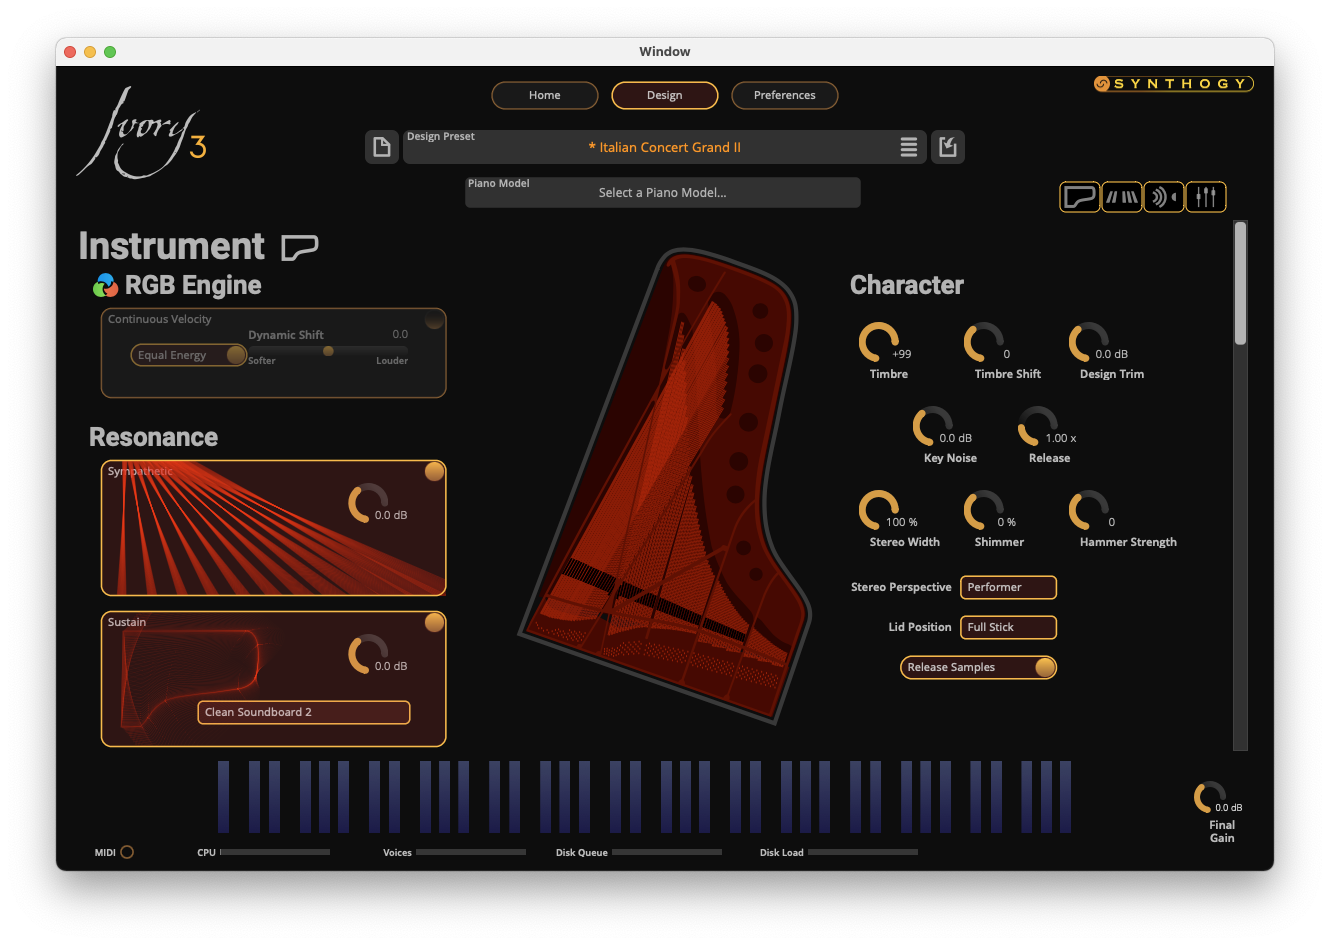Click the RGB Engine color icon
This screenshot has height=945, width=1330.
[105, 286]
